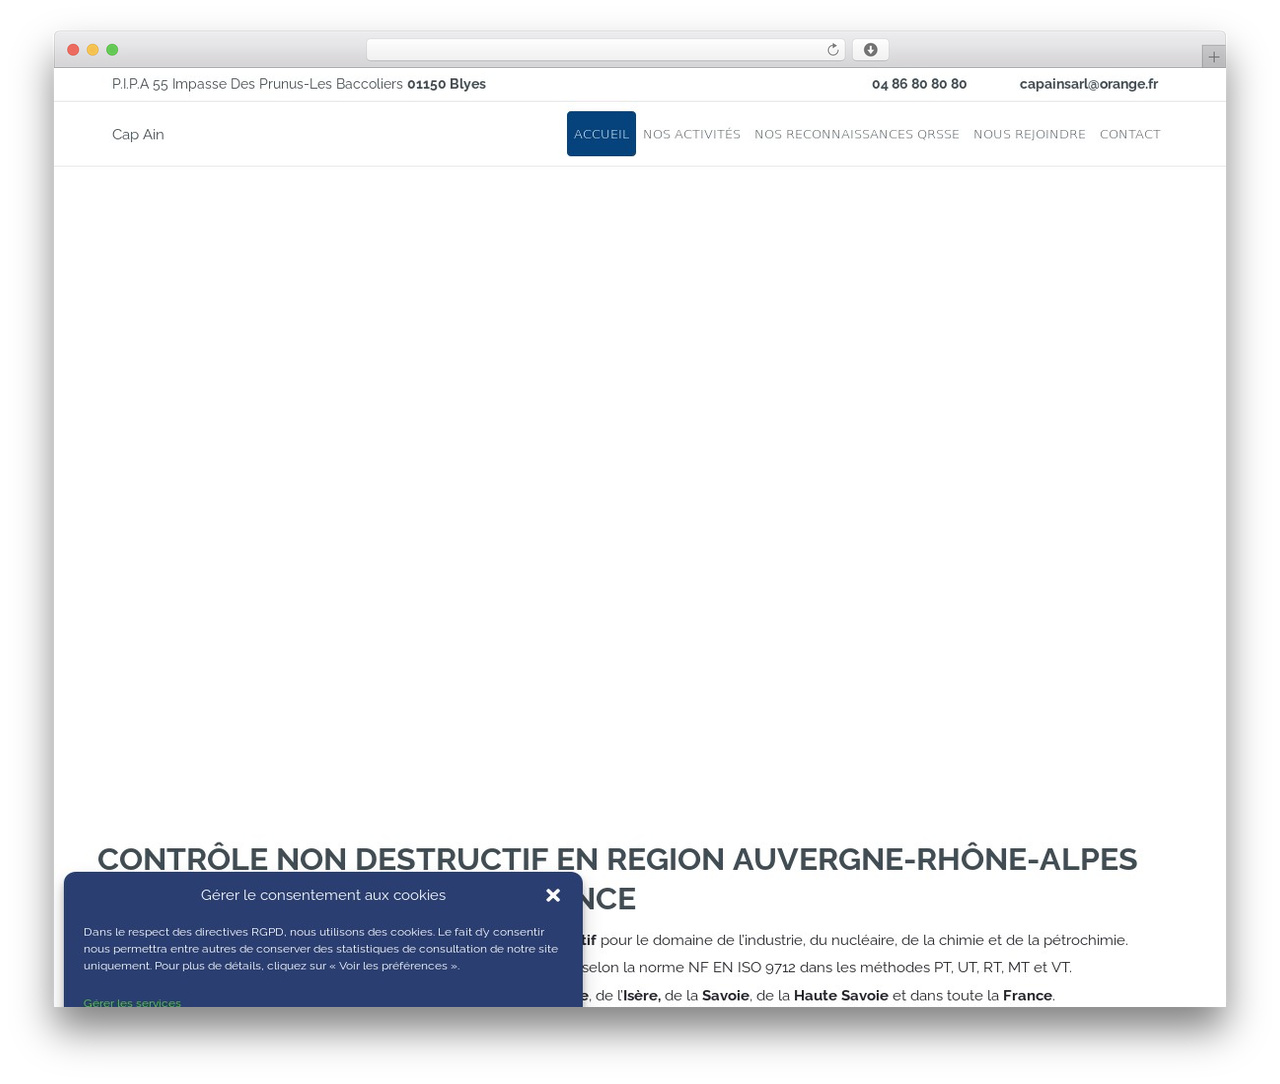Open the browser downloads button
Screen dimensions: 1280x1084
[x=870, y=50]
